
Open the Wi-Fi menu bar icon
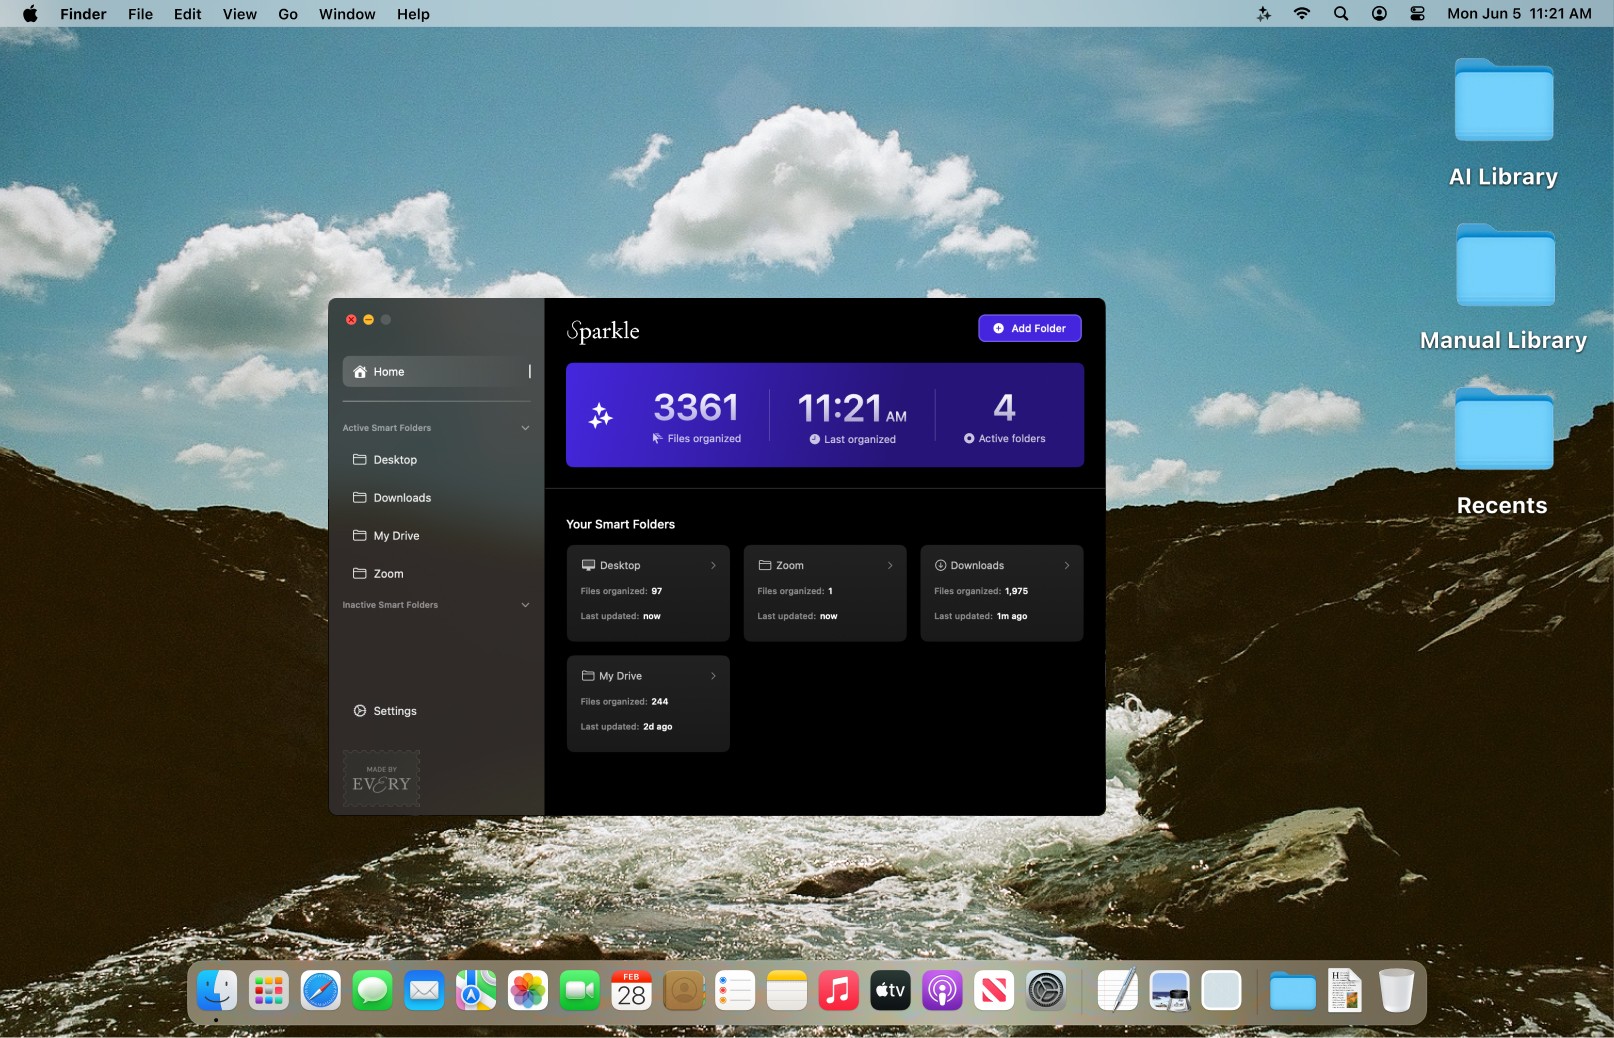pyautogui.click(x=1302, y=14)
